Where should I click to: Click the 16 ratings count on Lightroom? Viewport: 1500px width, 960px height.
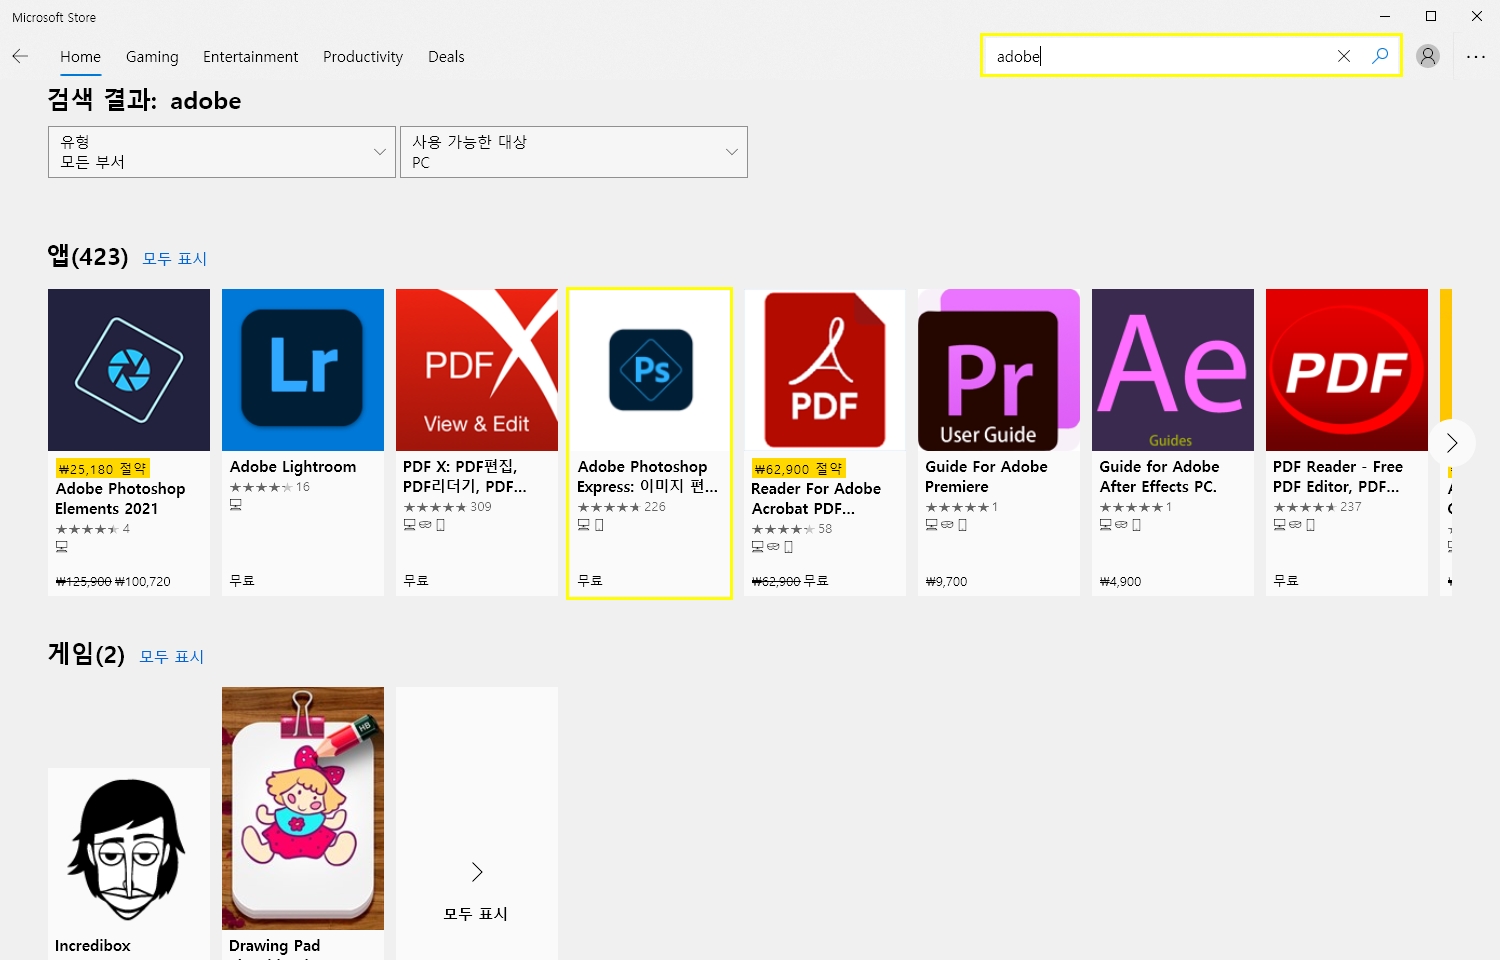pyautogui.click(x=303, y=487)
